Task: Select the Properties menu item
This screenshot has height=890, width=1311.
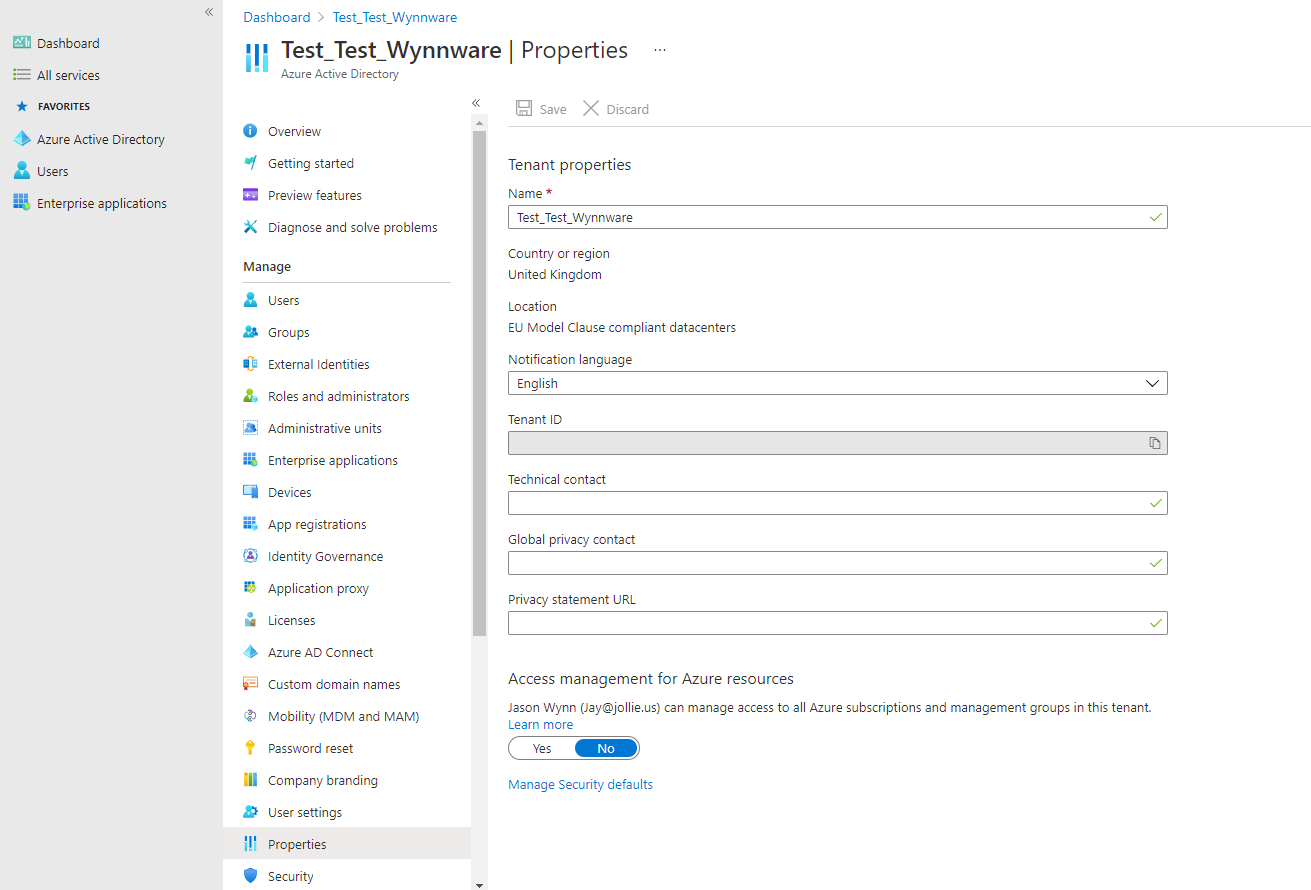Action: point(347,844)
